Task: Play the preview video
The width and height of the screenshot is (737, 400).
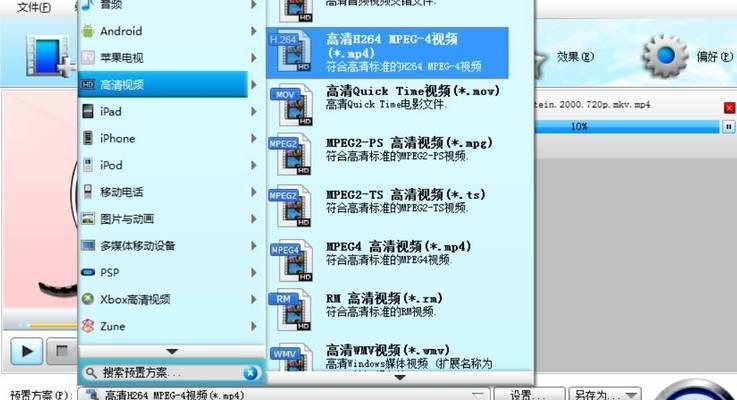Action: point(27,351)
